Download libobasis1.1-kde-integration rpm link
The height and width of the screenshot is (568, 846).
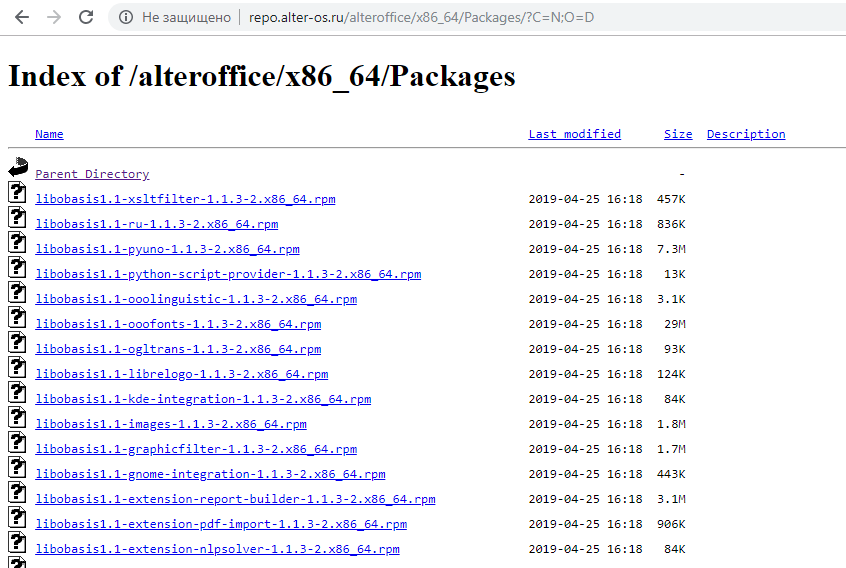(203, 399)
